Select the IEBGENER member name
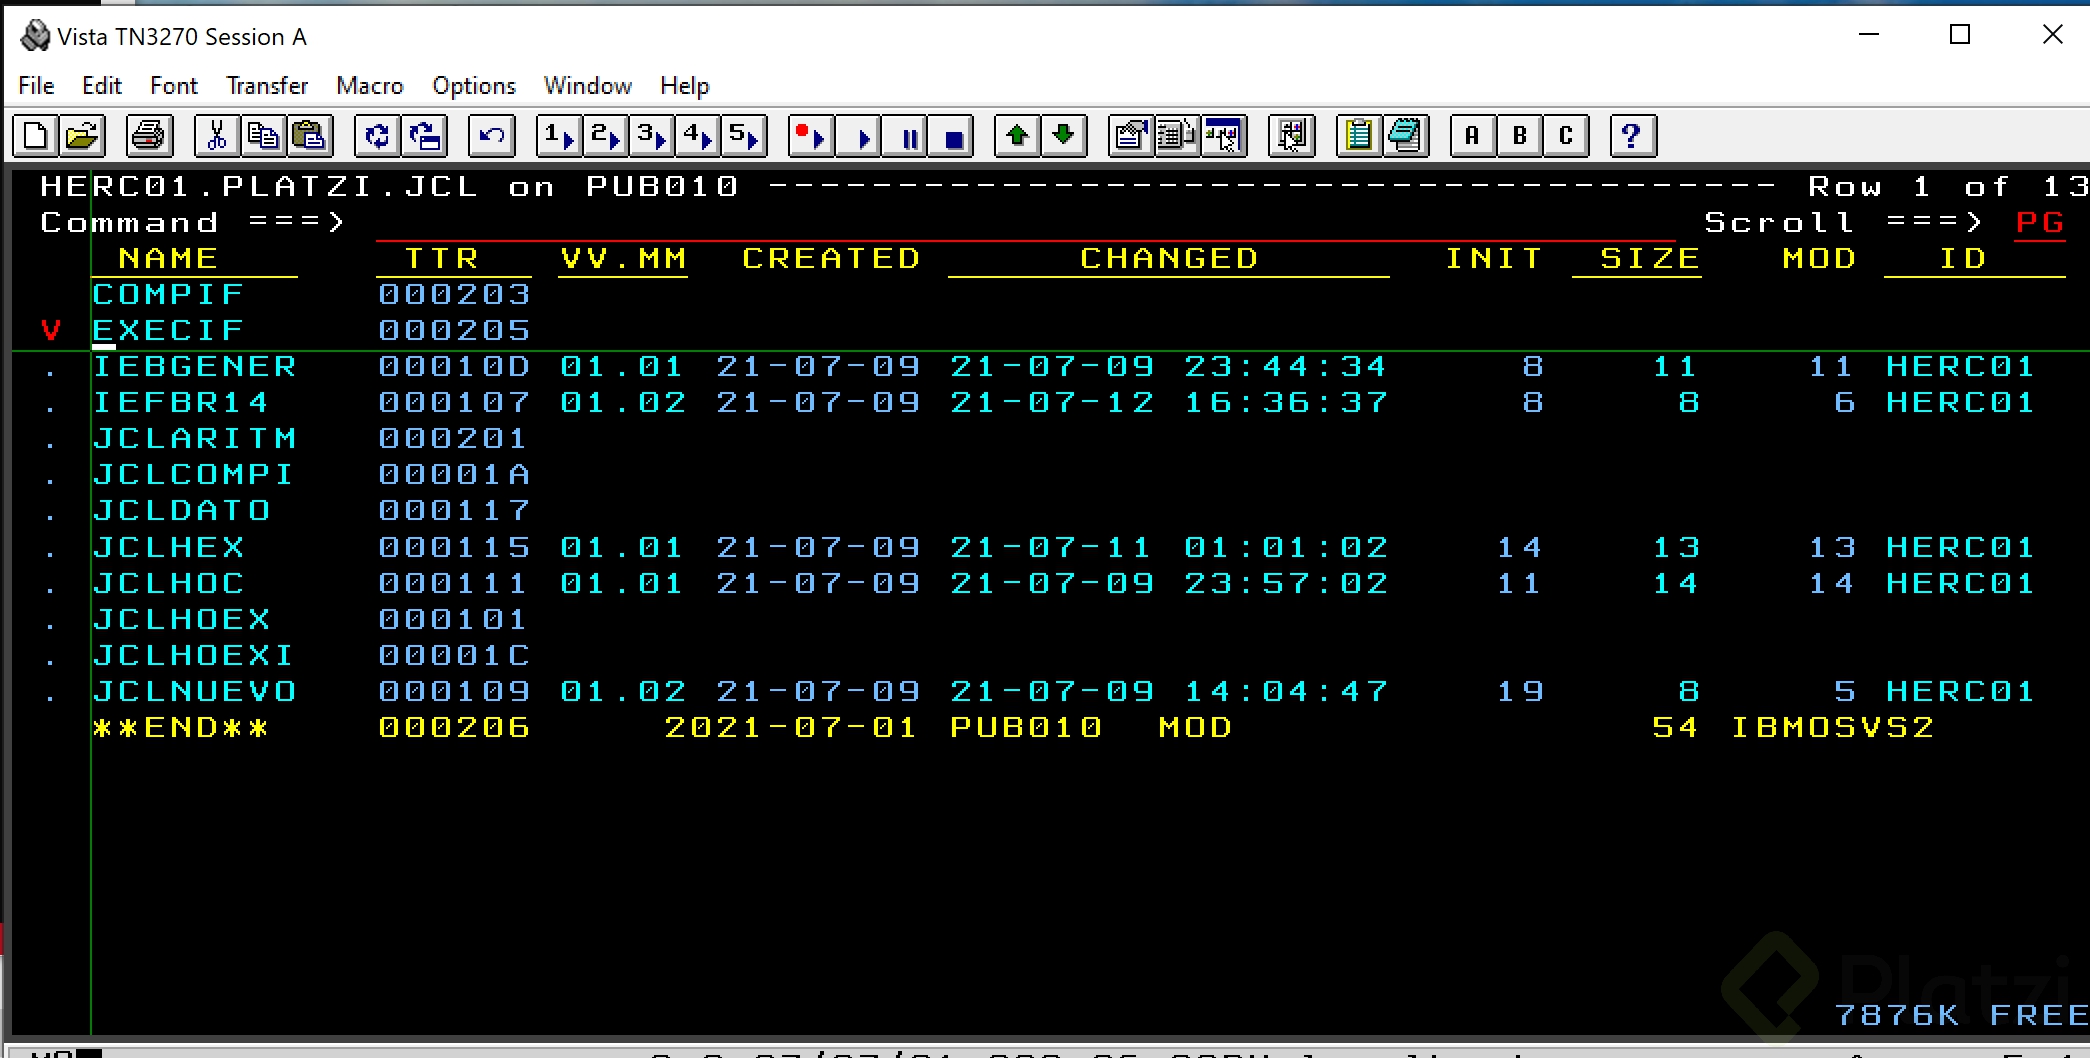Screen dimensions: 2090x1058 pyautogui.click(x=194, y=366)
